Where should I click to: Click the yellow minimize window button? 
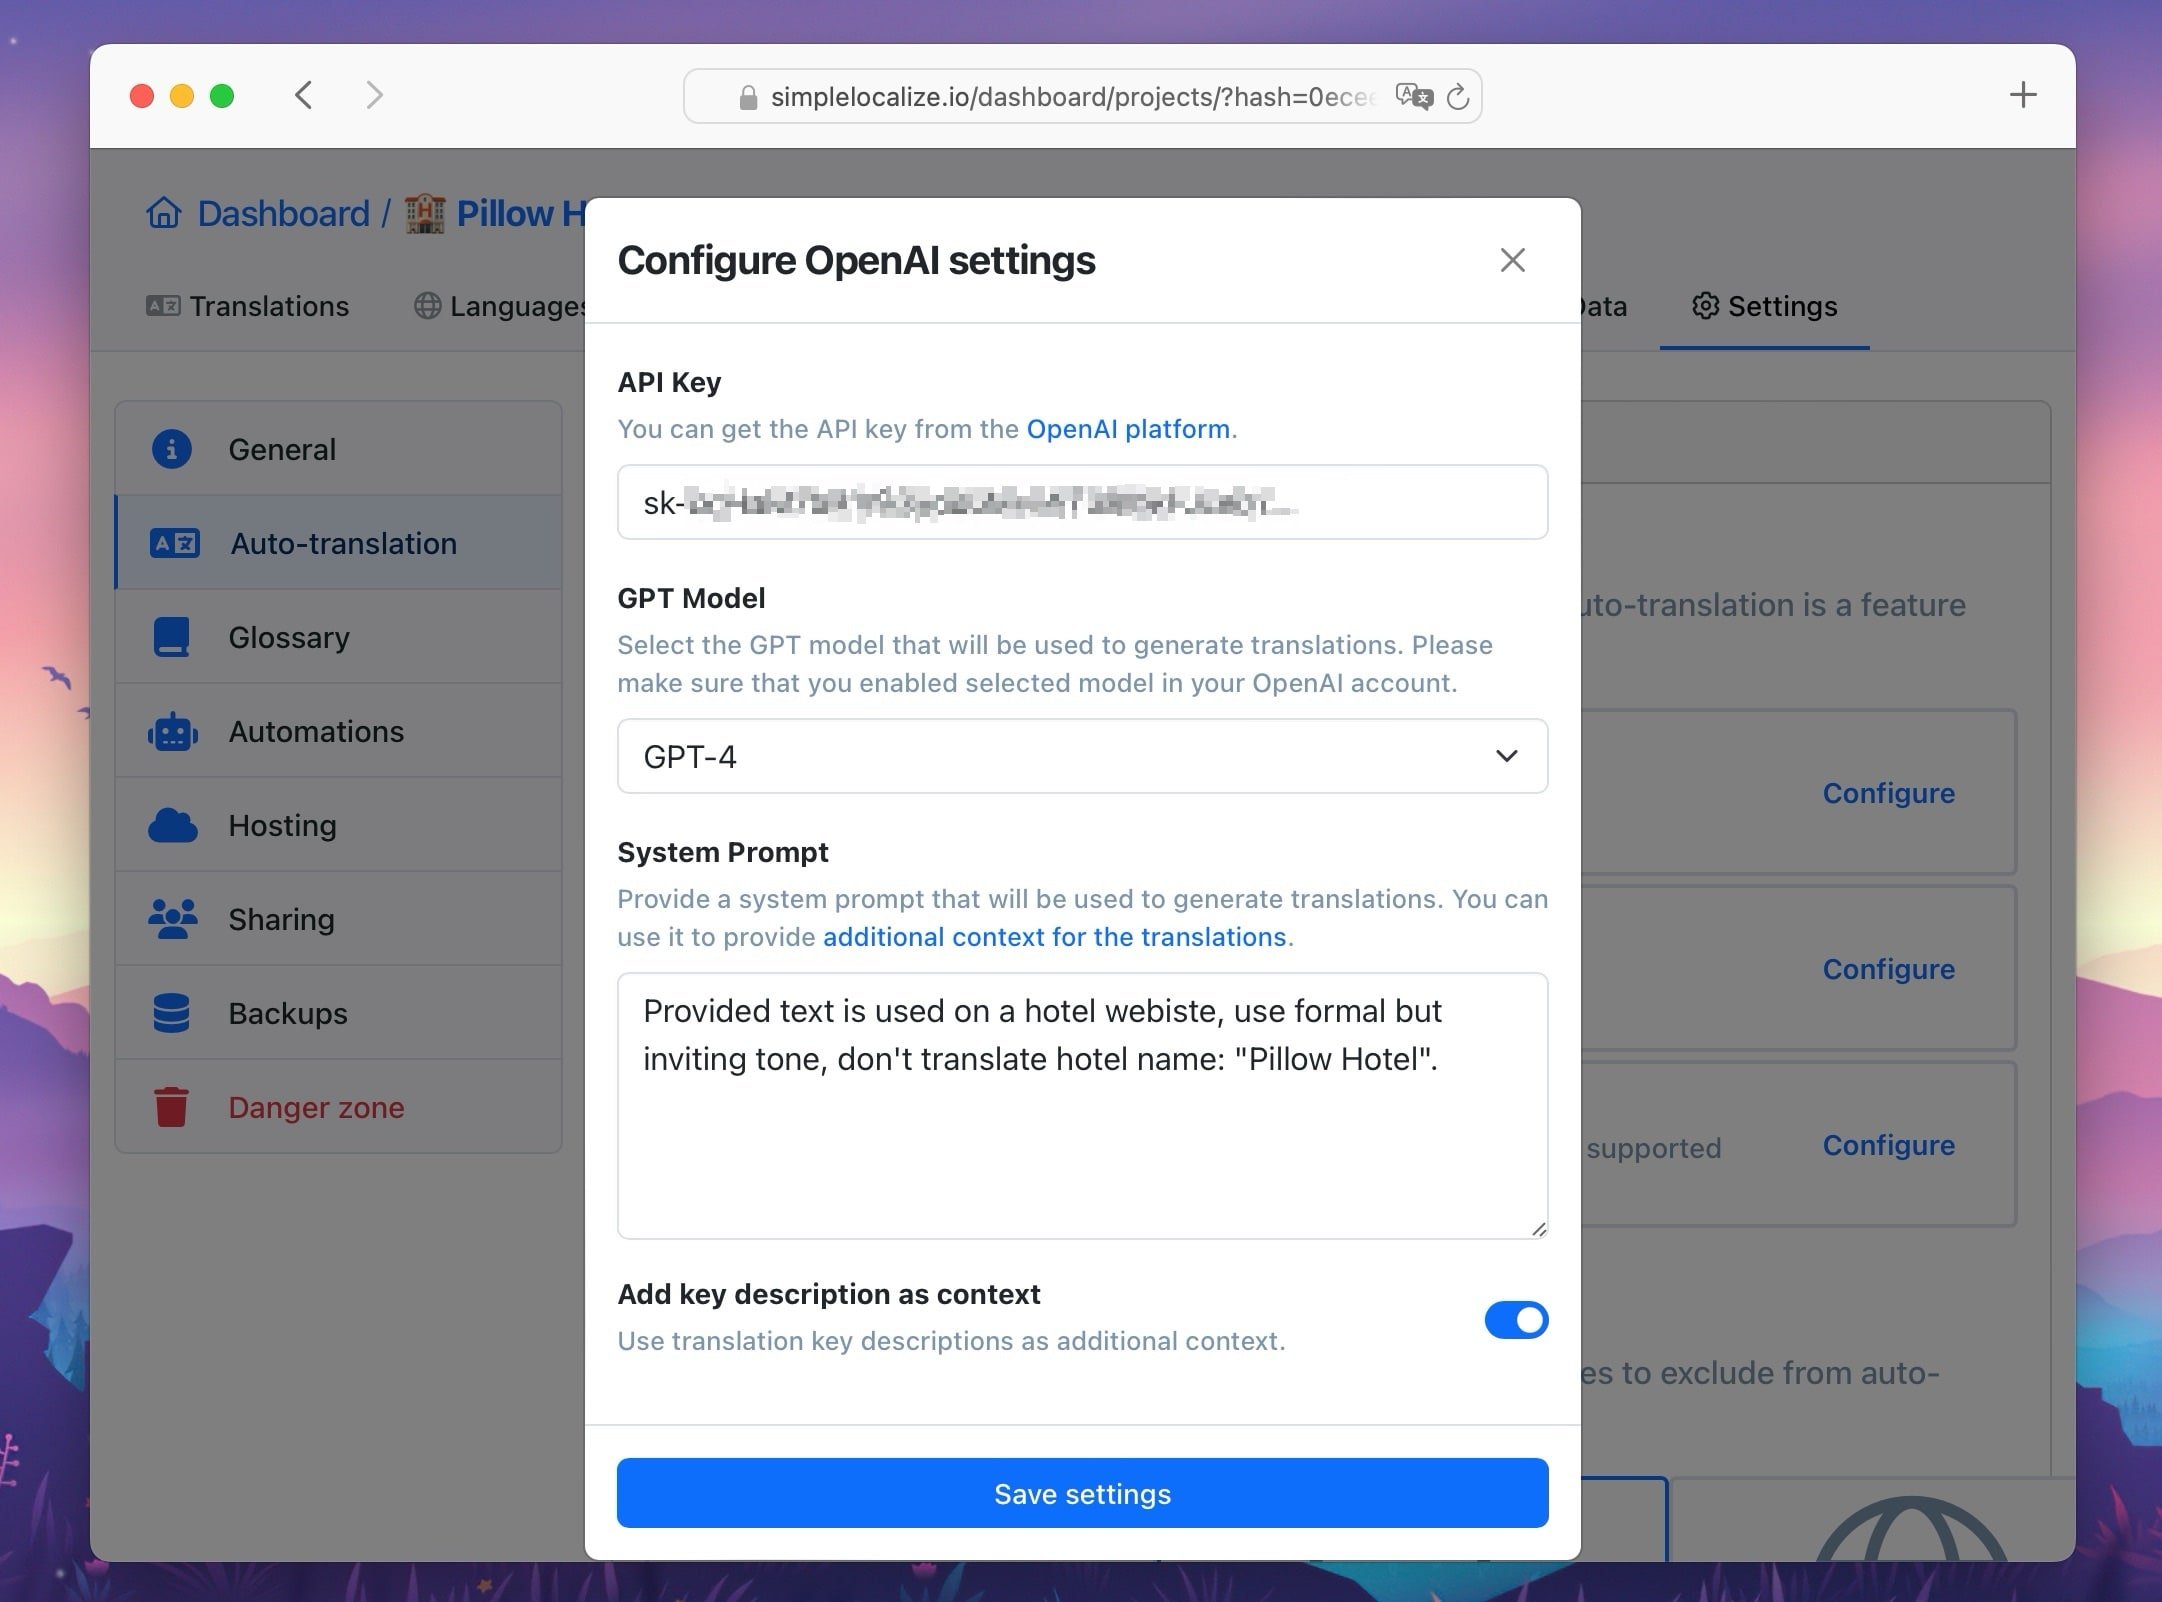point(182,96)
